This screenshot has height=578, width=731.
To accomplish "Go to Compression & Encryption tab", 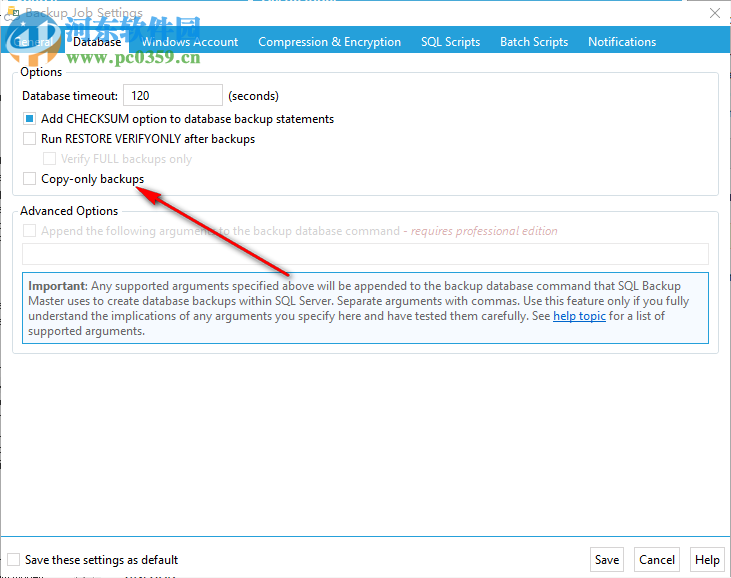I will (x=329, y=42).
